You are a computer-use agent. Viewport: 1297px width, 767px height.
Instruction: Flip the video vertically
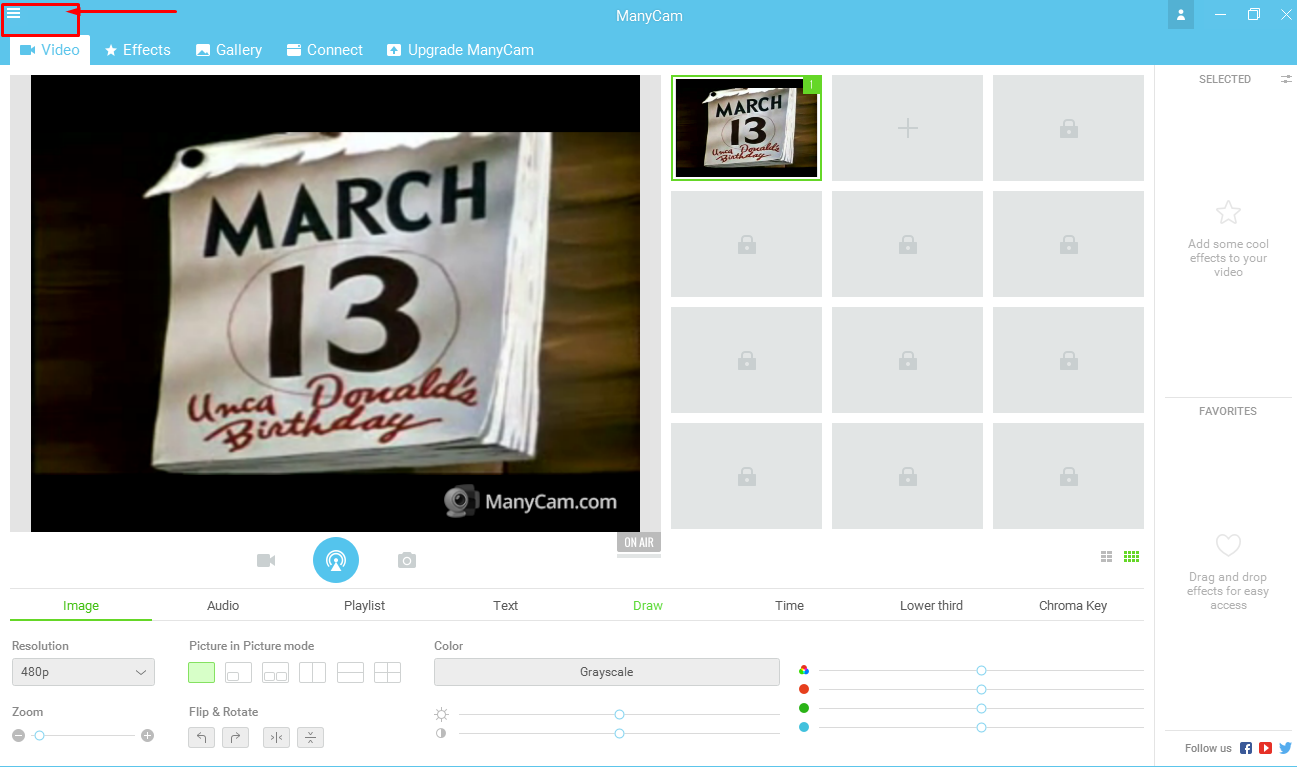point(311,737)
